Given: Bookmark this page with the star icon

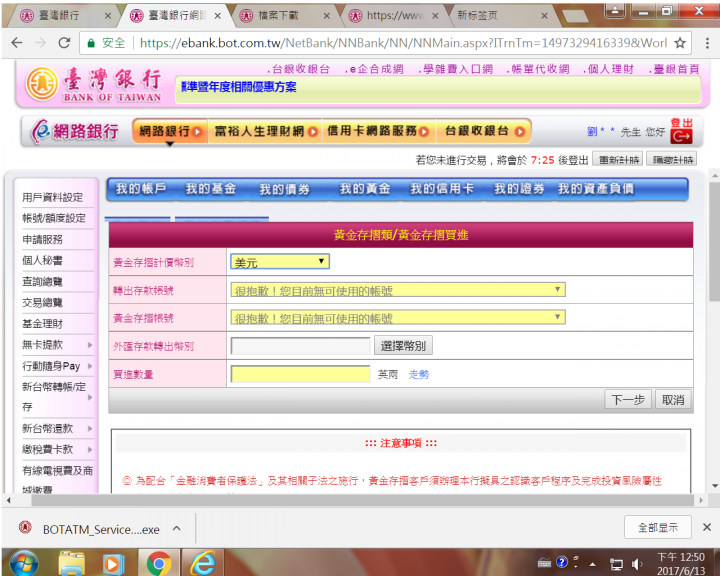Looking at the screenshot, I should pyautogui.click(x=680, y=43).
